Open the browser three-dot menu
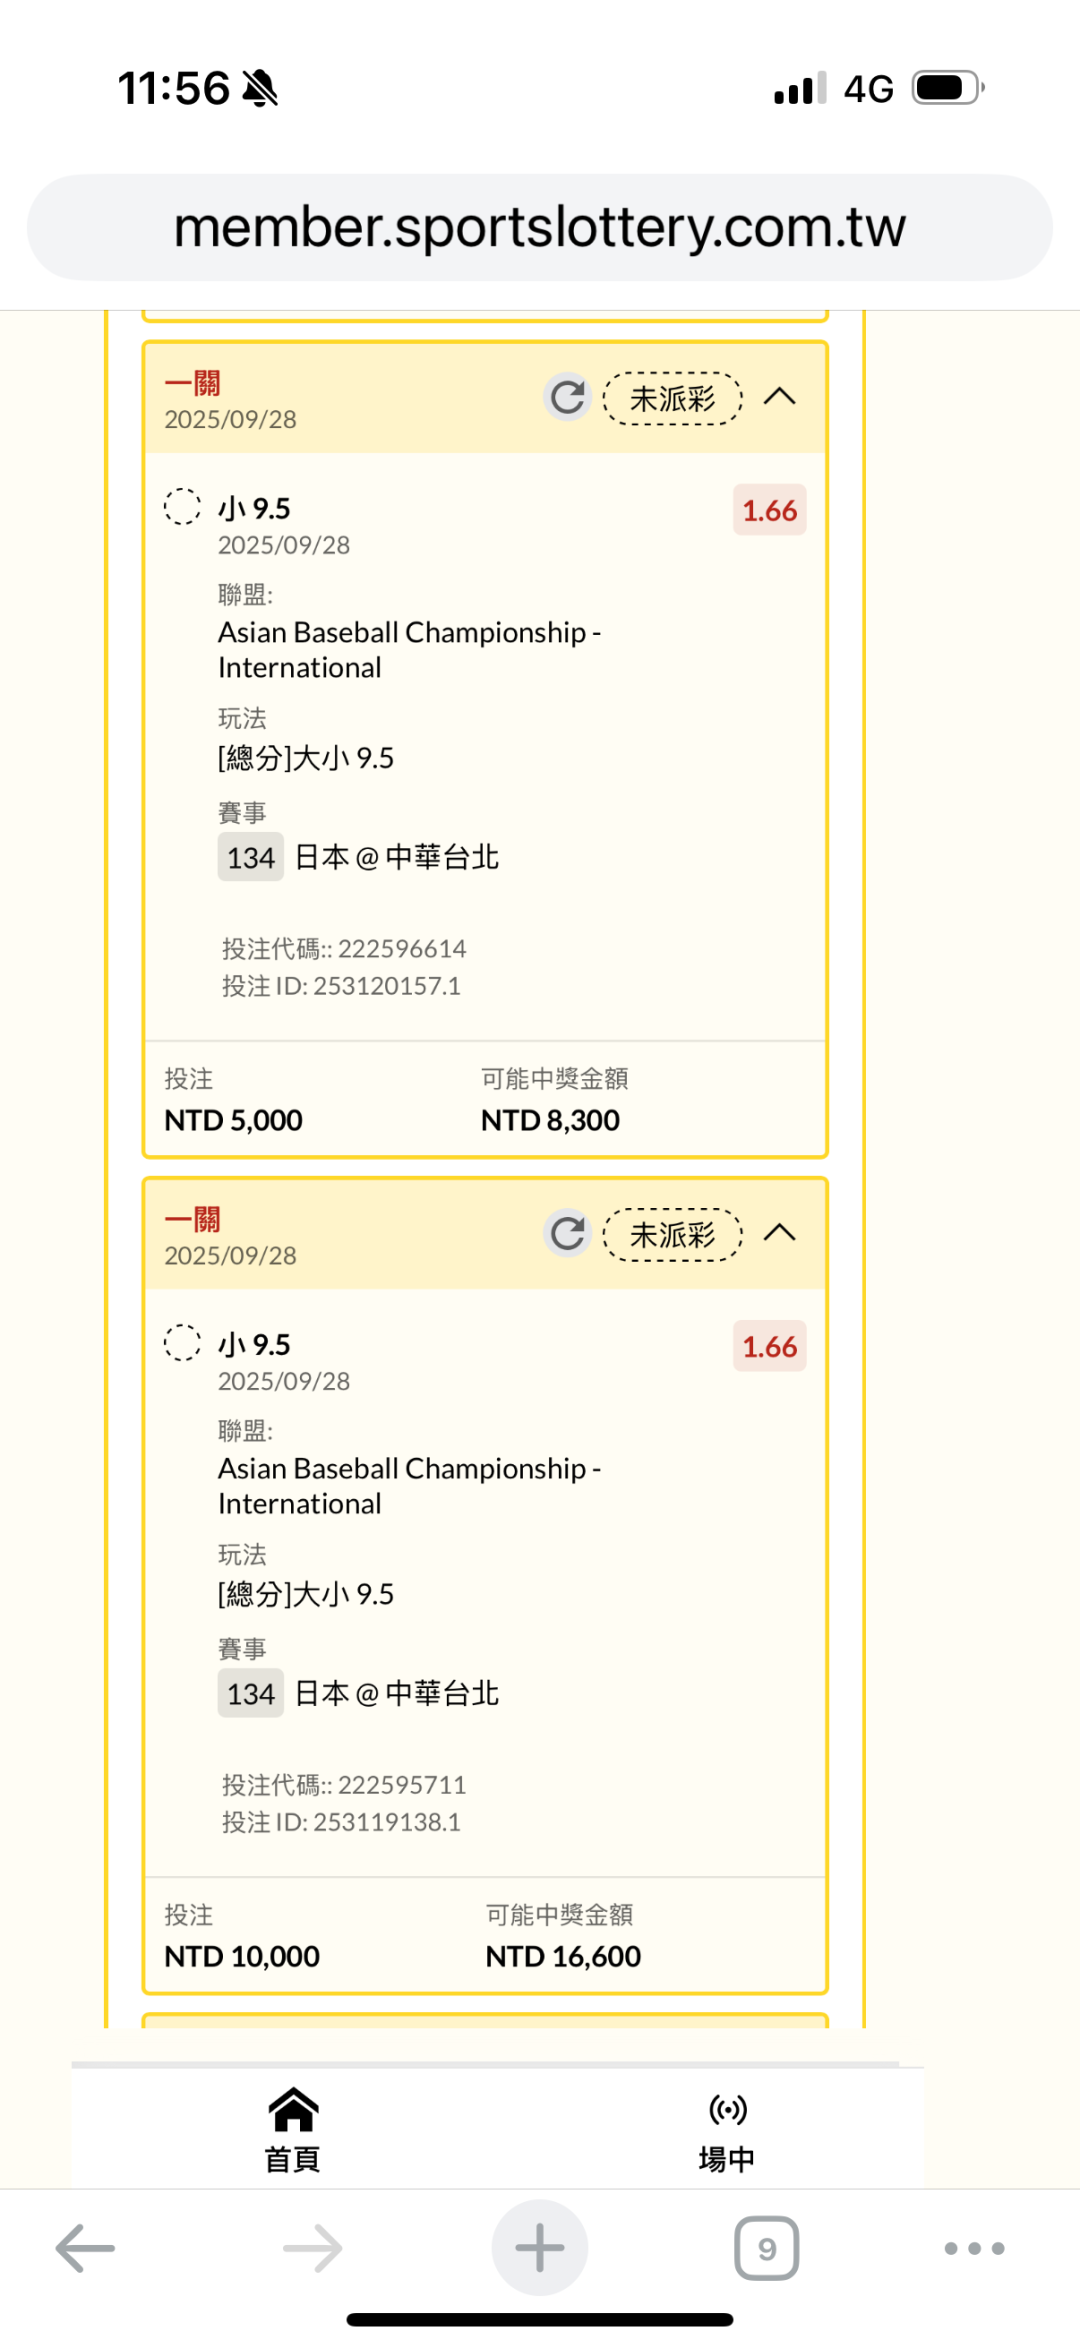1080x2348 pixels. [974, 2249]
